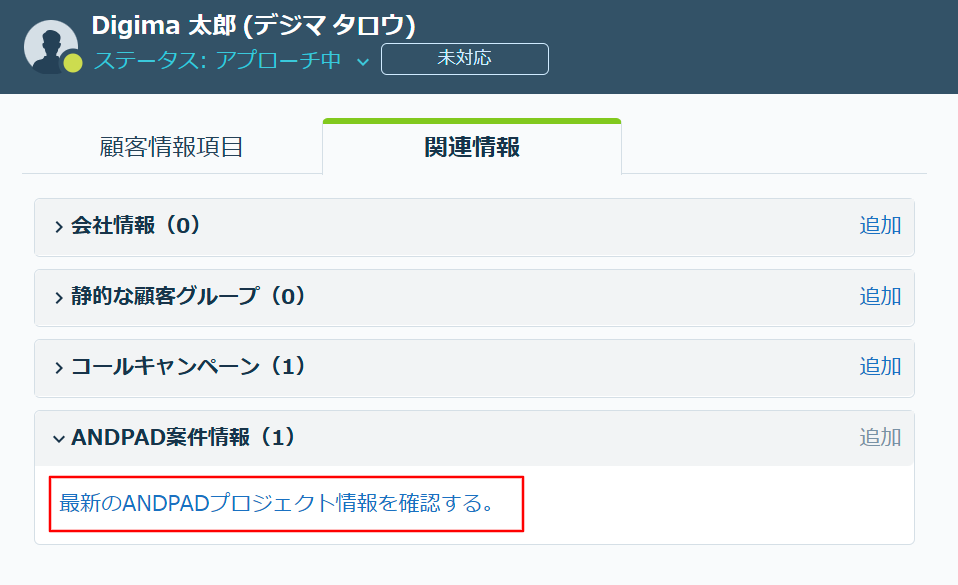Screen dimensions: 958x585
Task: Collapse the ANDPAD案件情報 (1) chevron
Action: [59, 439]
